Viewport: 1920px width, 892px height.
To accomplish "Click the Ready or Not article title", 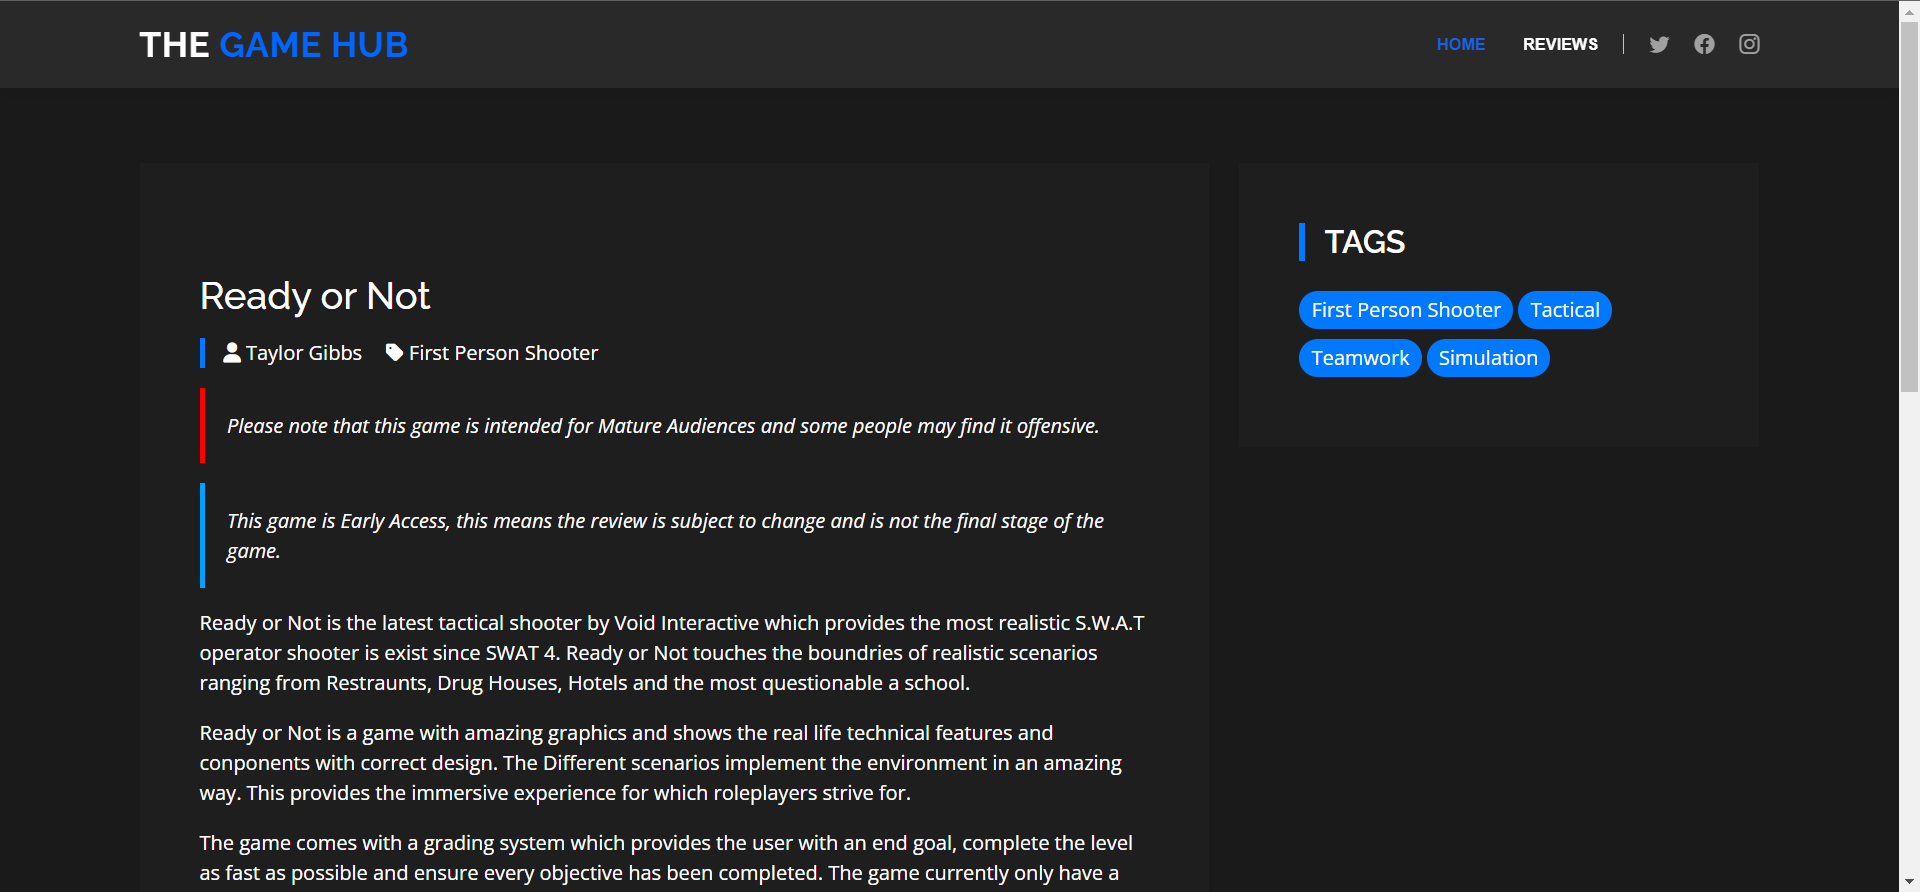I will [x=314, y=296].
